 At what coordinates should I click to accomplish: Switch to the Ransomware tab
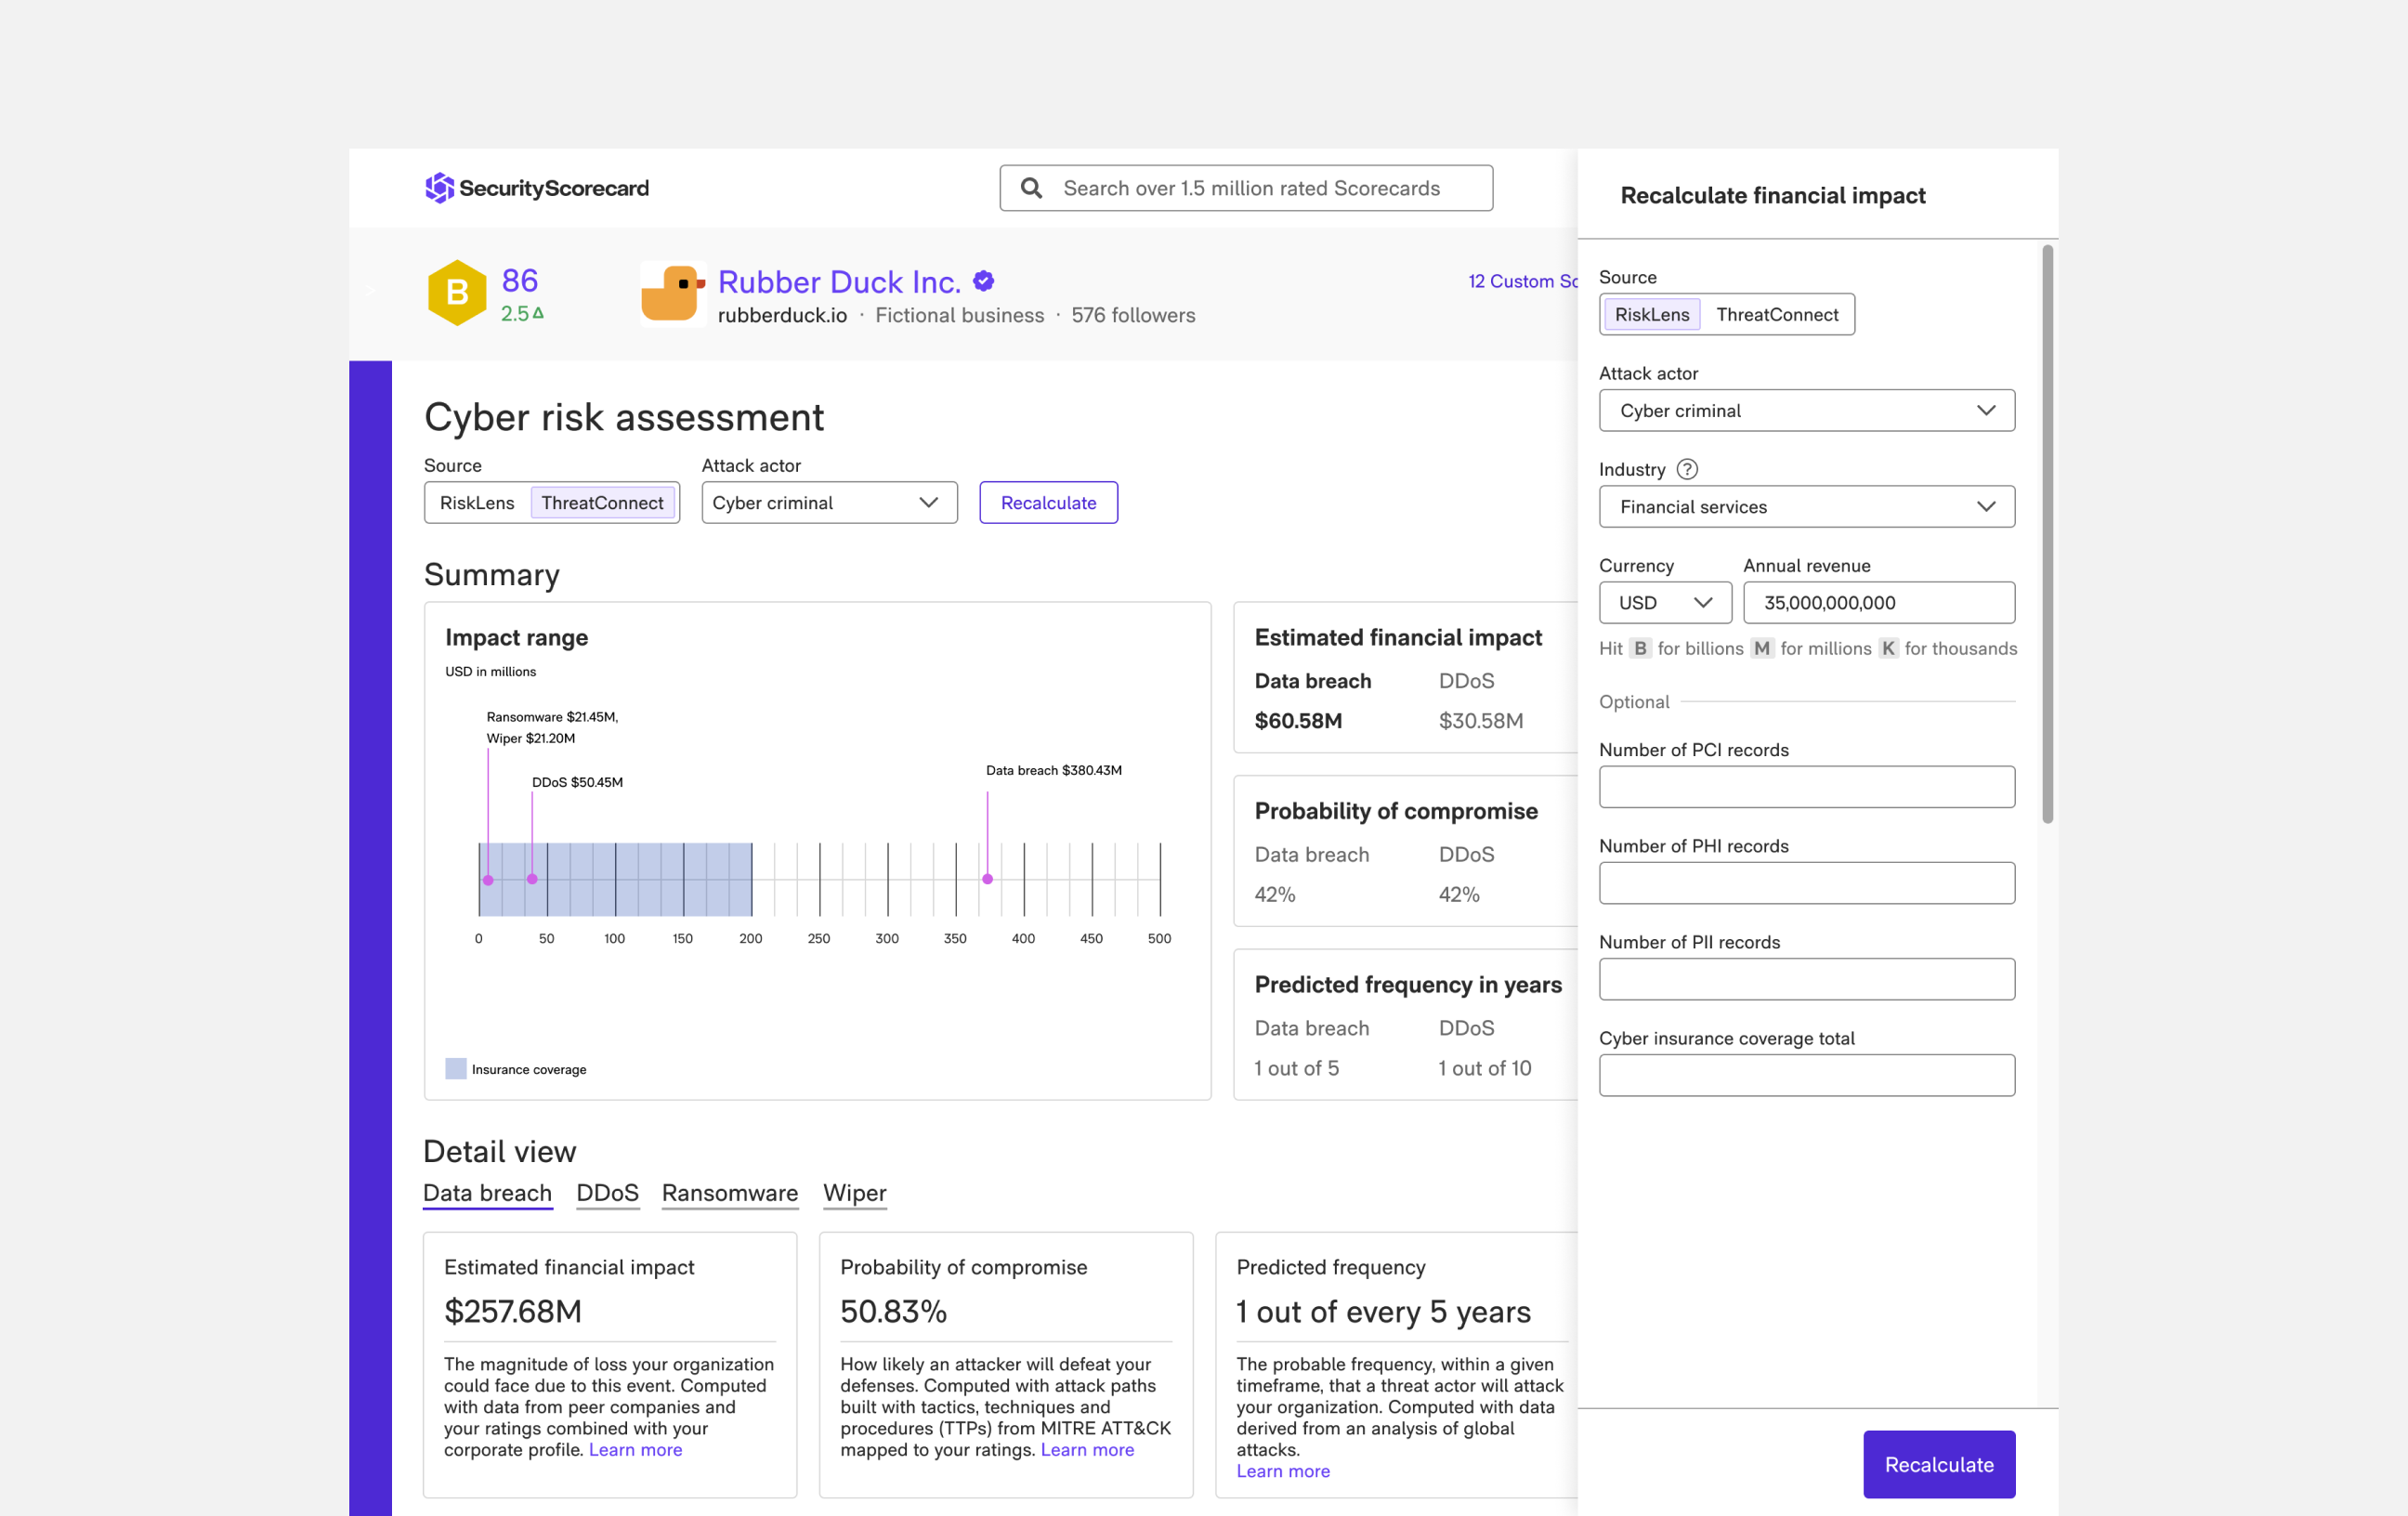pos(730,1193)
